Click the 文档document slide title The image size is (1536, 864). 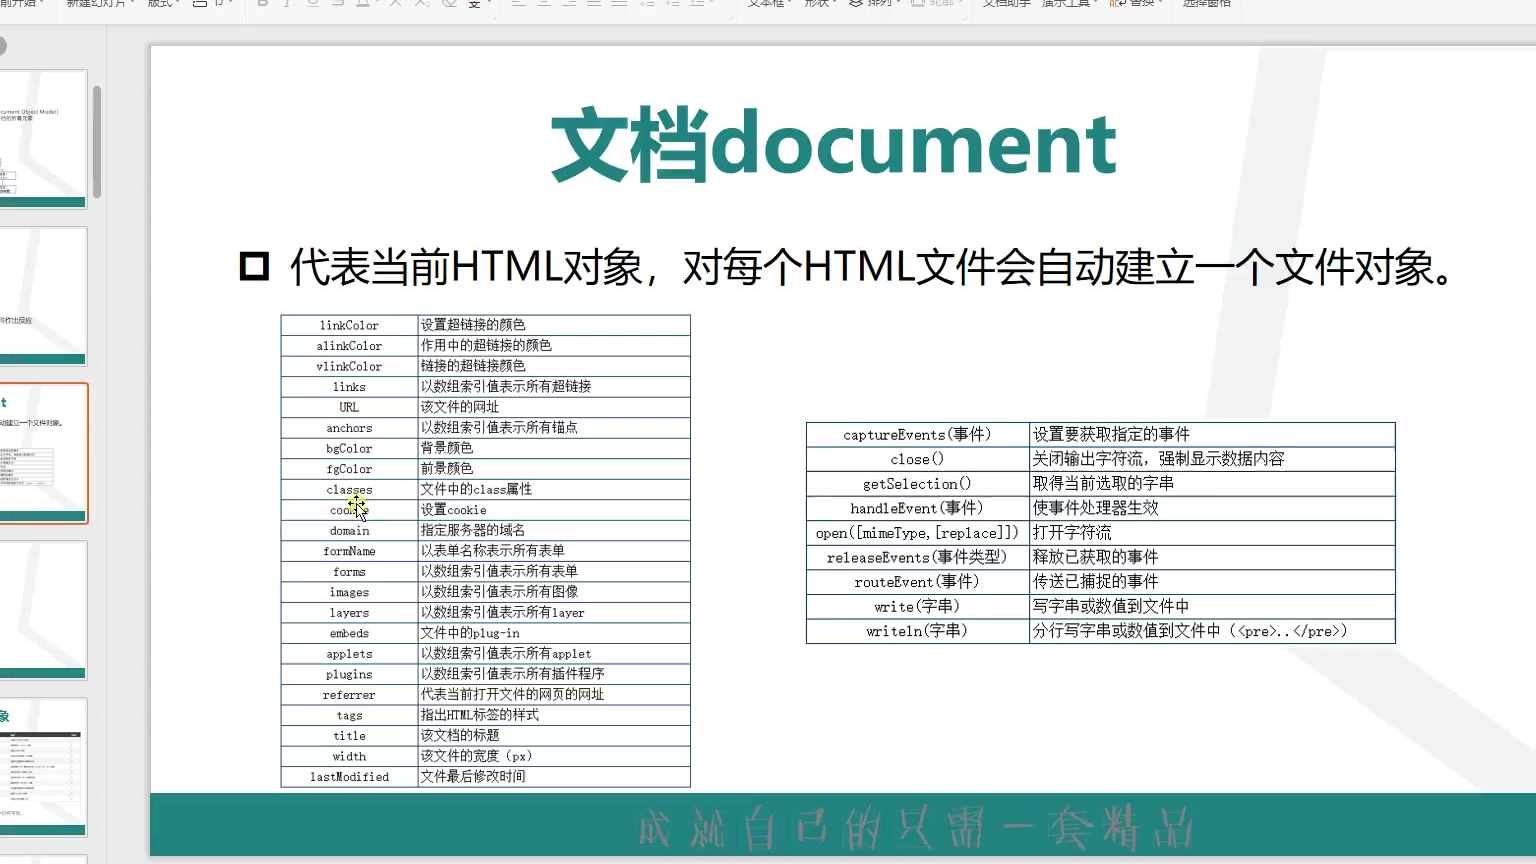coord(833,146)
